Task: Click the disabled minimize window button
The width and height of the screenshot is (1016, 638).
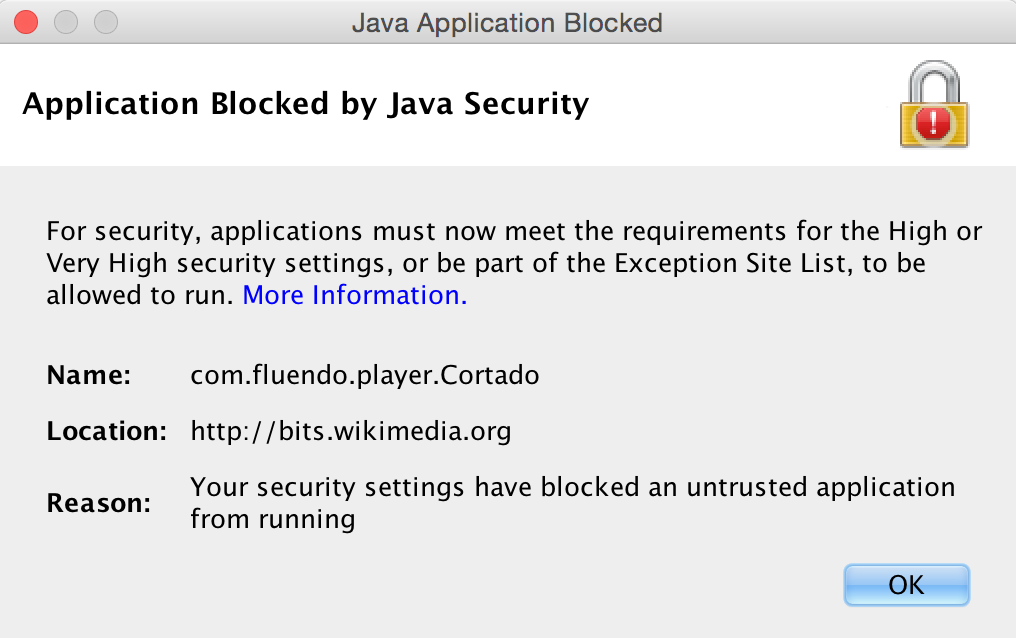Action: tap(66, 21)
